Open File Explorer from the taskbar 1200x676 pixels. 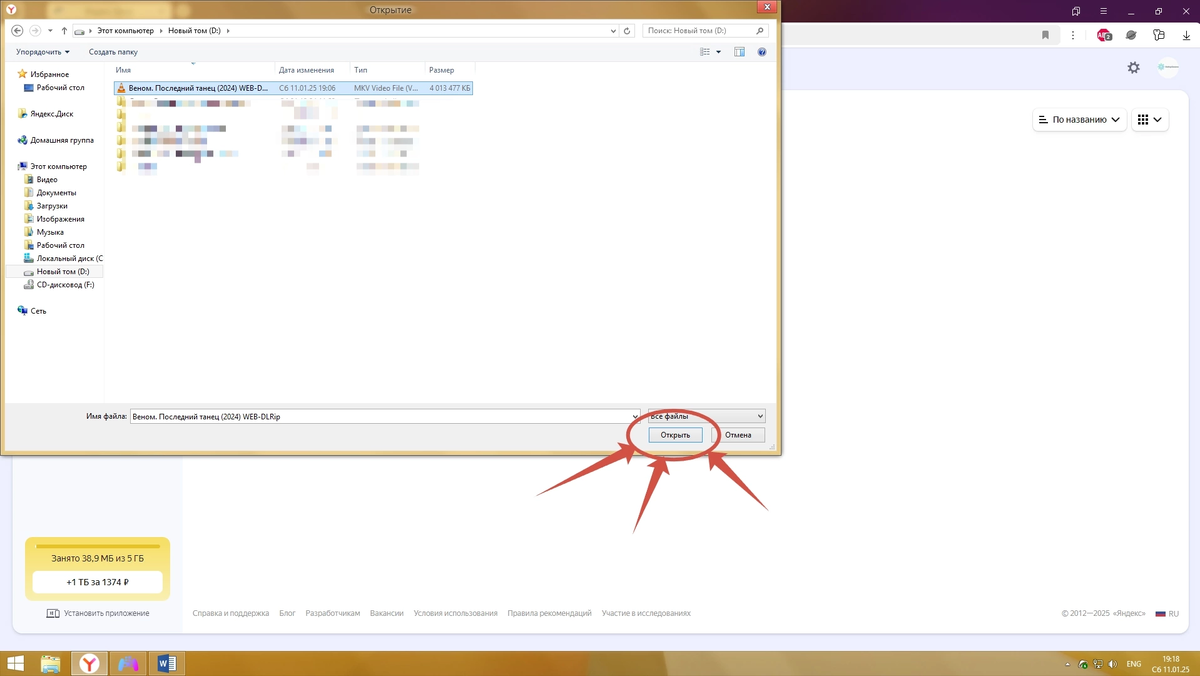[x=51, y=664]
